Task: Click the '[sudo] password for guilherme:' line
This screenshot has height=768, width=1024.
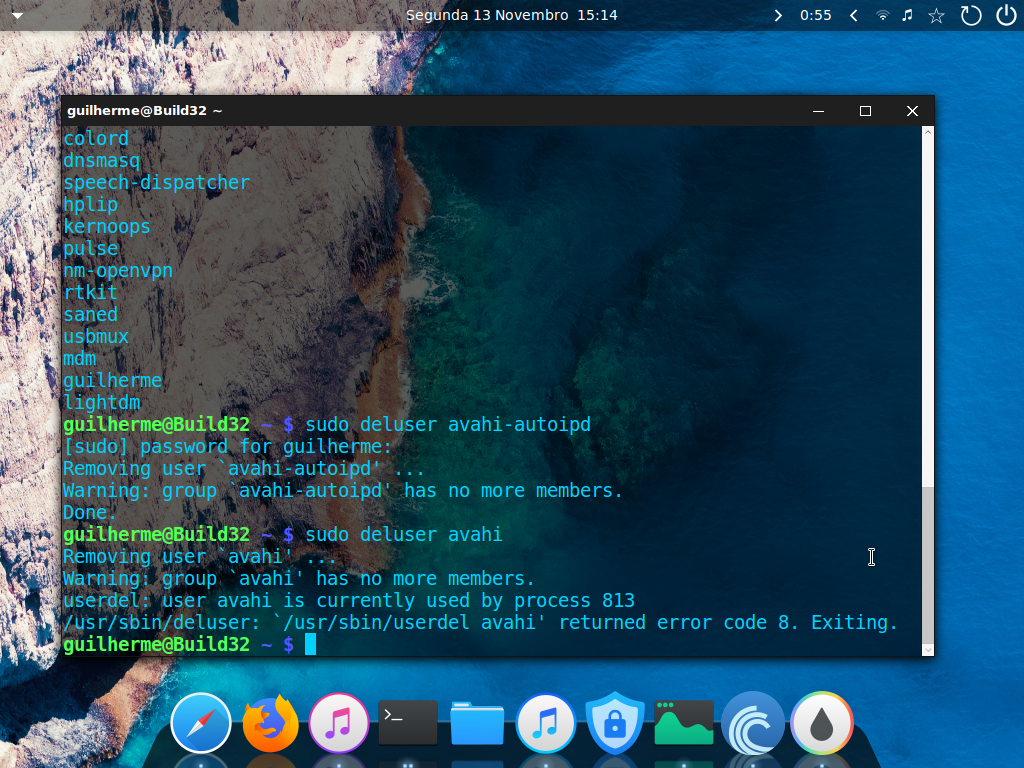Action: coord(227,447)
